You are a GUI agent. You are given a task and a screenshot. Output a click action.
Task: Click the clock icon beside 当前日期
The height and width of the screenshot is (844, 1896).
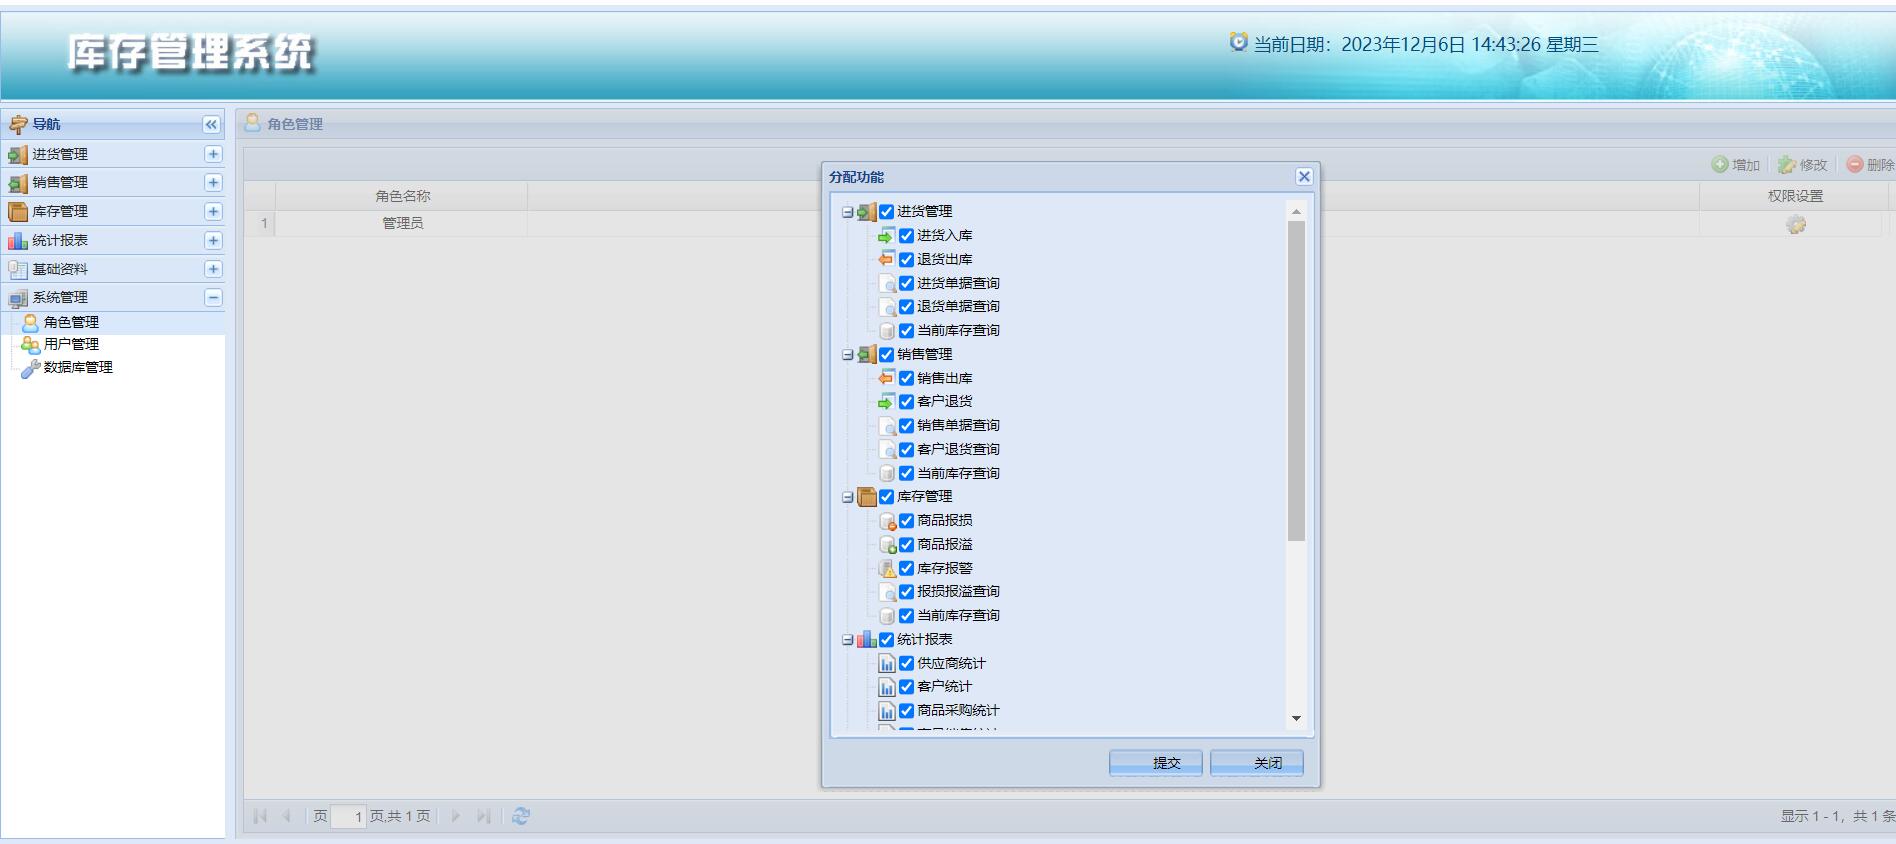pyautogui.click(x=1239, y=42)
